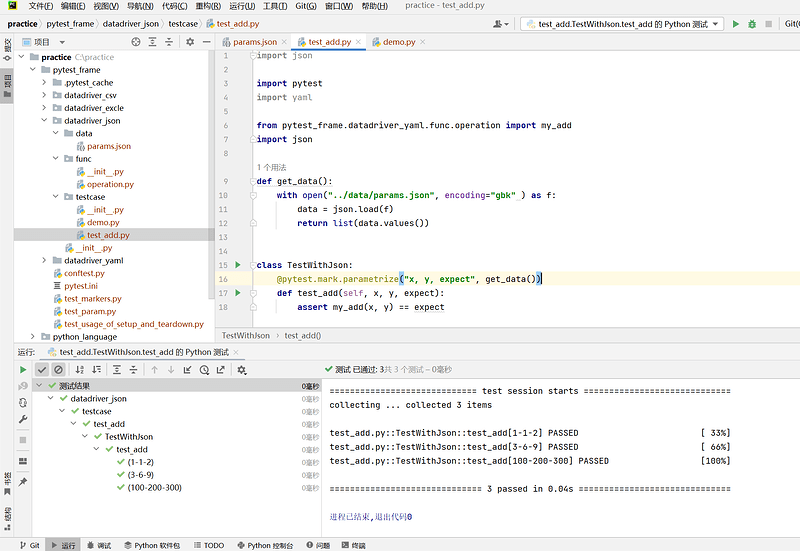Viewport: 800px width, 551px height.
Task: Close the run tab test_add.TestWithJson.test_add
Action: pos(236,352)
